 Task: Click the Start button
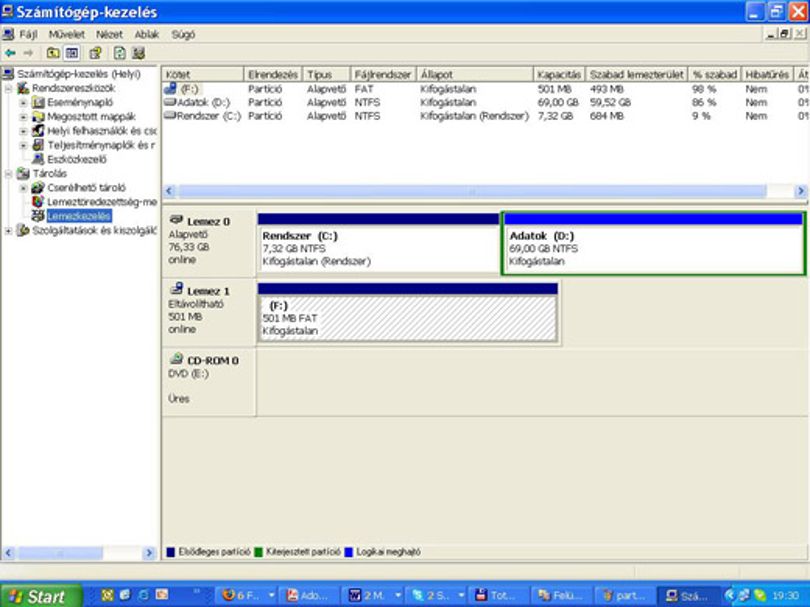tap(41, 596)
